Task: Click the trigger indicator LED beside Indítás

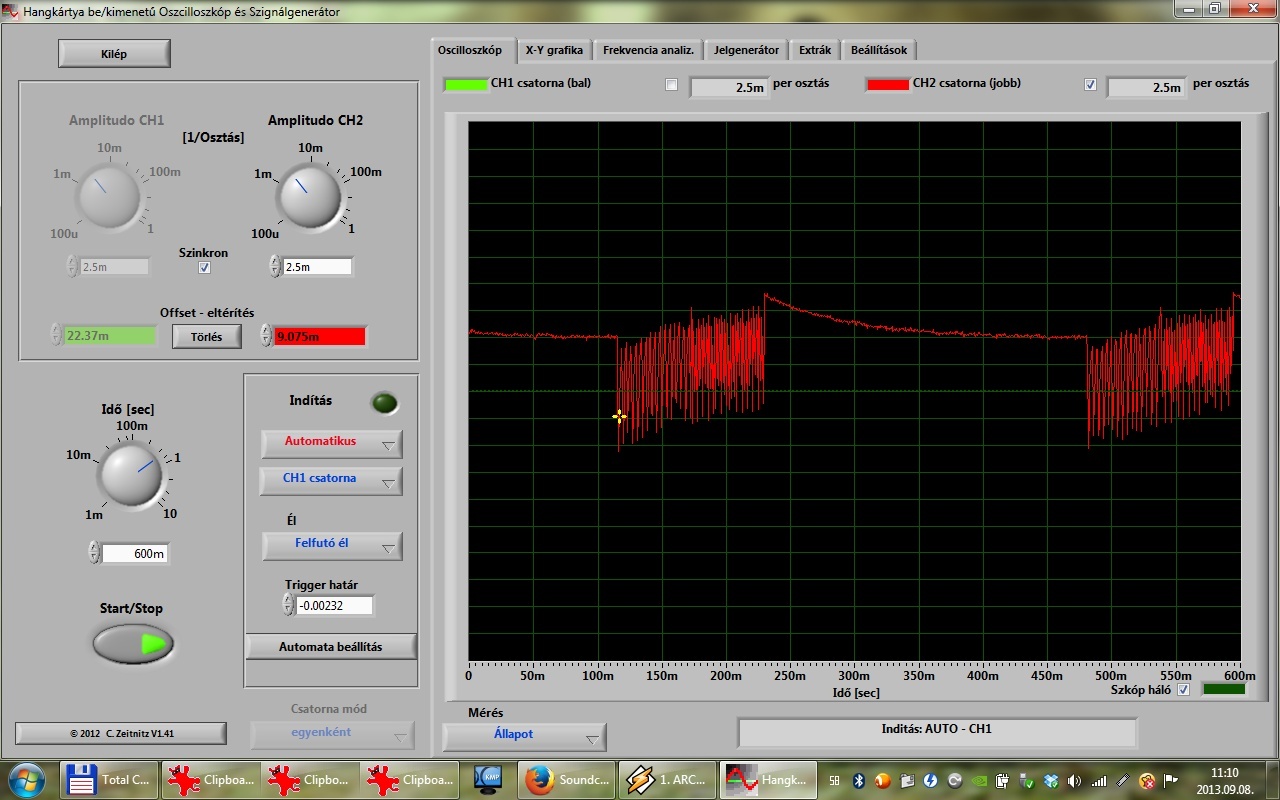Action: pyautogui.click(x=385, y=403)
